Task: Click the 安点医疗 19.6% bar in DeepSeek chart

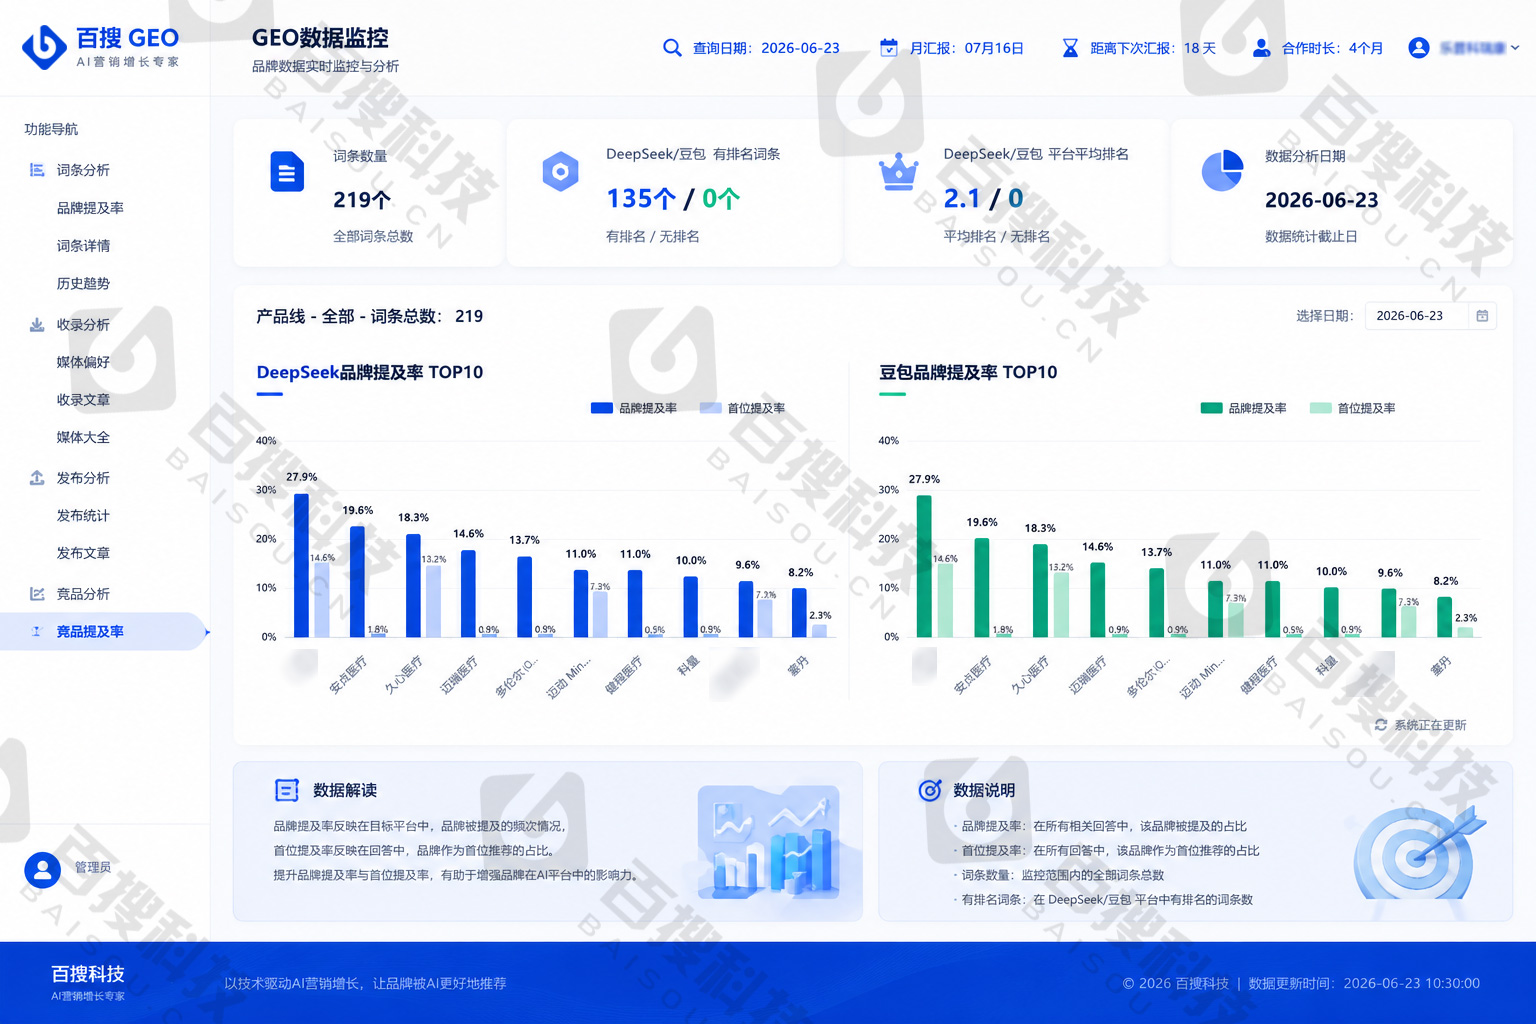Action: (x=357, y=581)
